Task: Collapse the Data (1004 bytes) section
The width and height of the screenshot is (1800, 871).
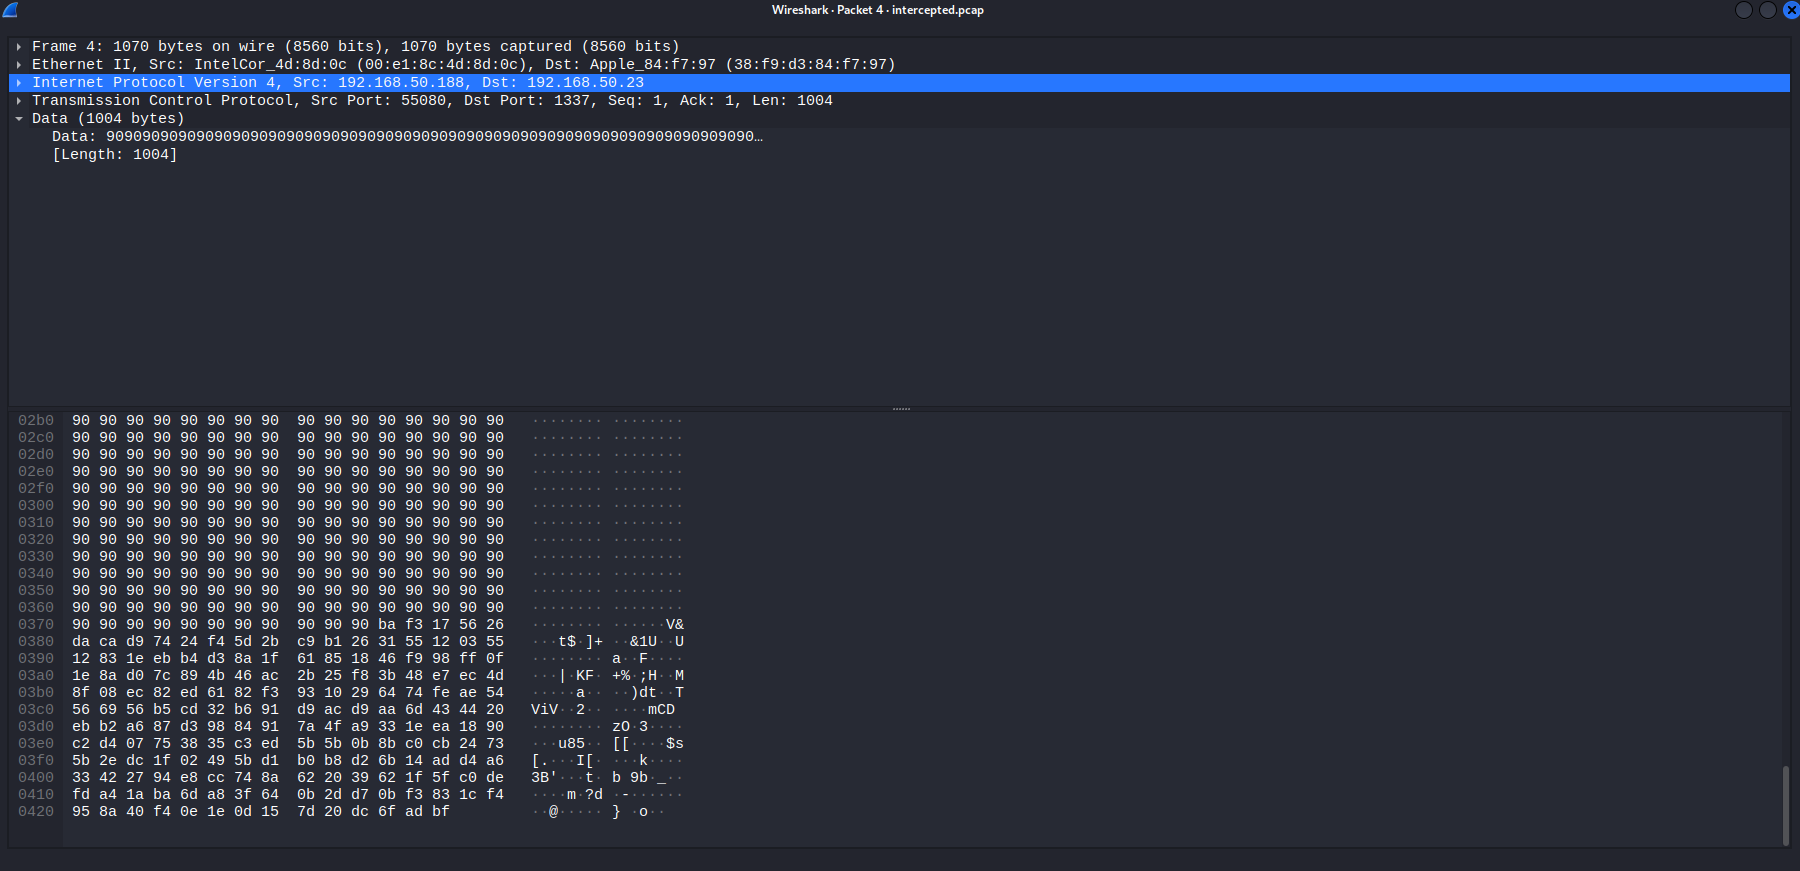Action: 19,119
